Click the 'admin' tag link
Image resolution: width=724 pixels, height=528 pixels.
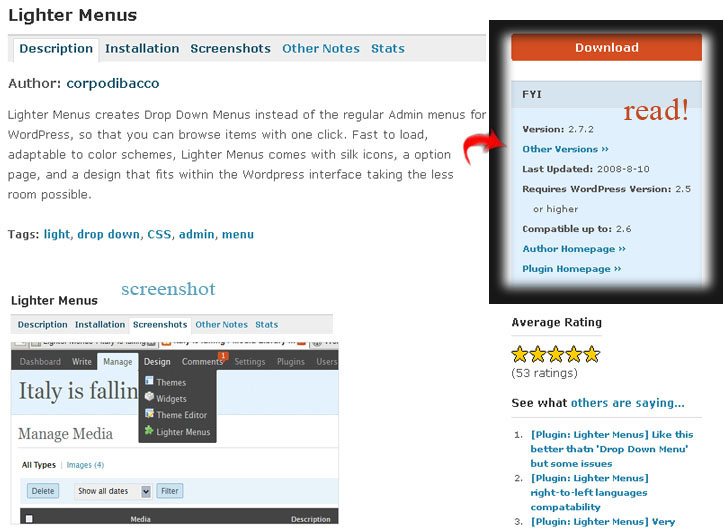[x=197, y=234]
